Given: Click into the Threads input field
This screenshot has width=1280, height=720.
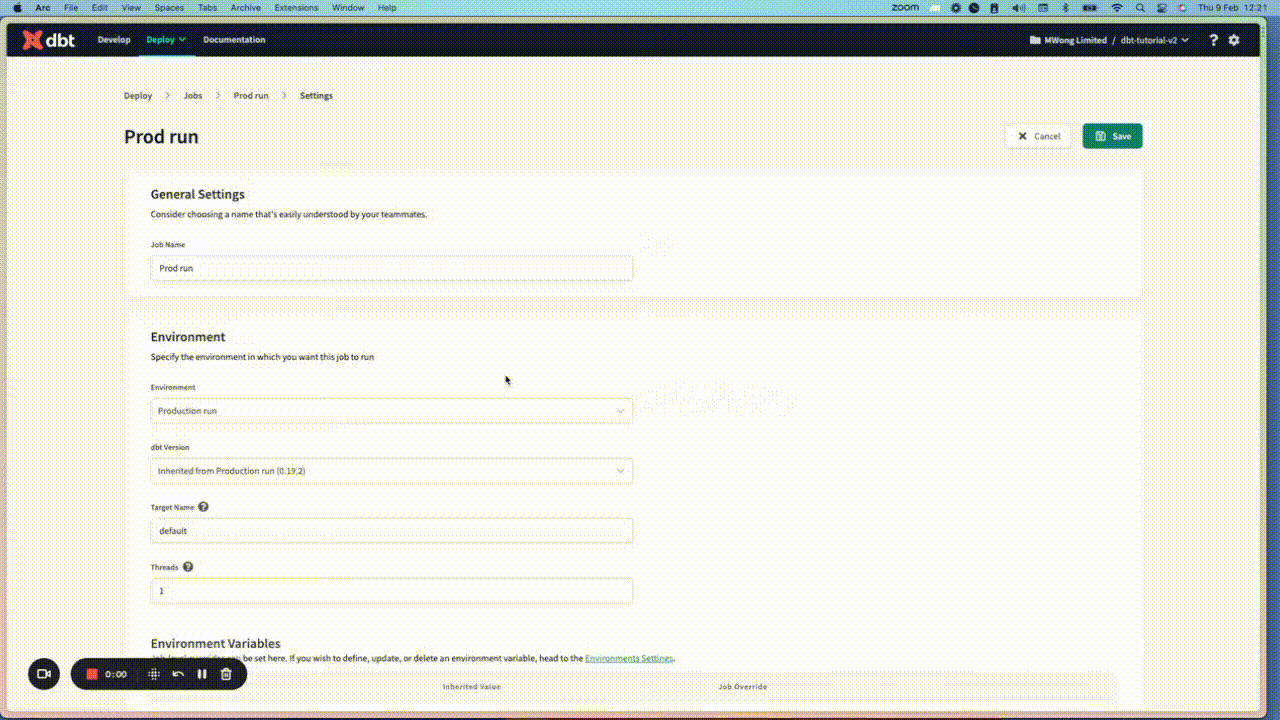Looking at the screenshot, I should 390,591.
